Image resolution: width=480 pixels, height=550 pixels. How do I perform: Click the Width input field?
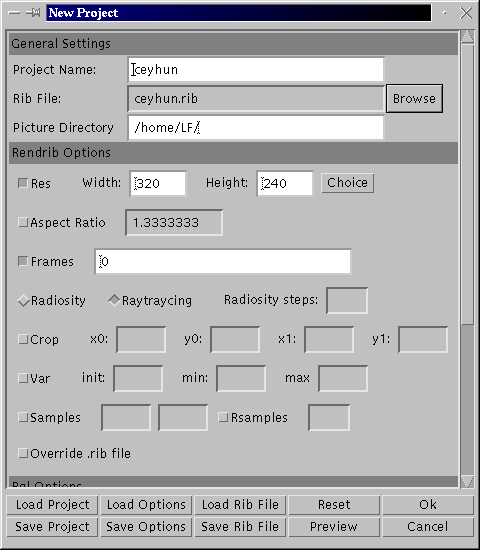[x=158, y=183]
